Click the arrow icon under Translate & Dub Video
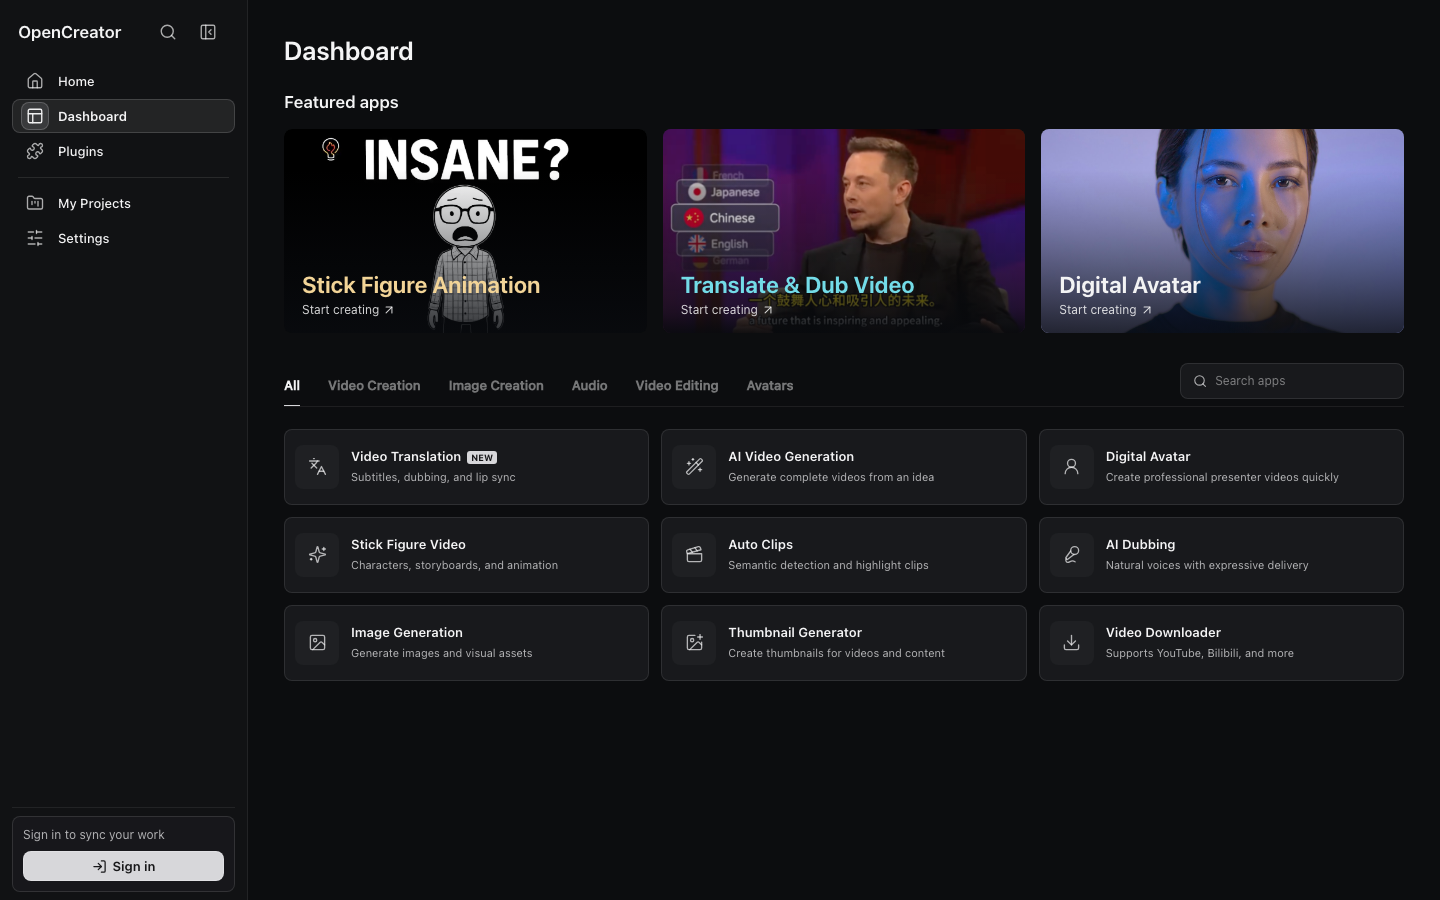The image size is (1440, 900). coord(768,310)
